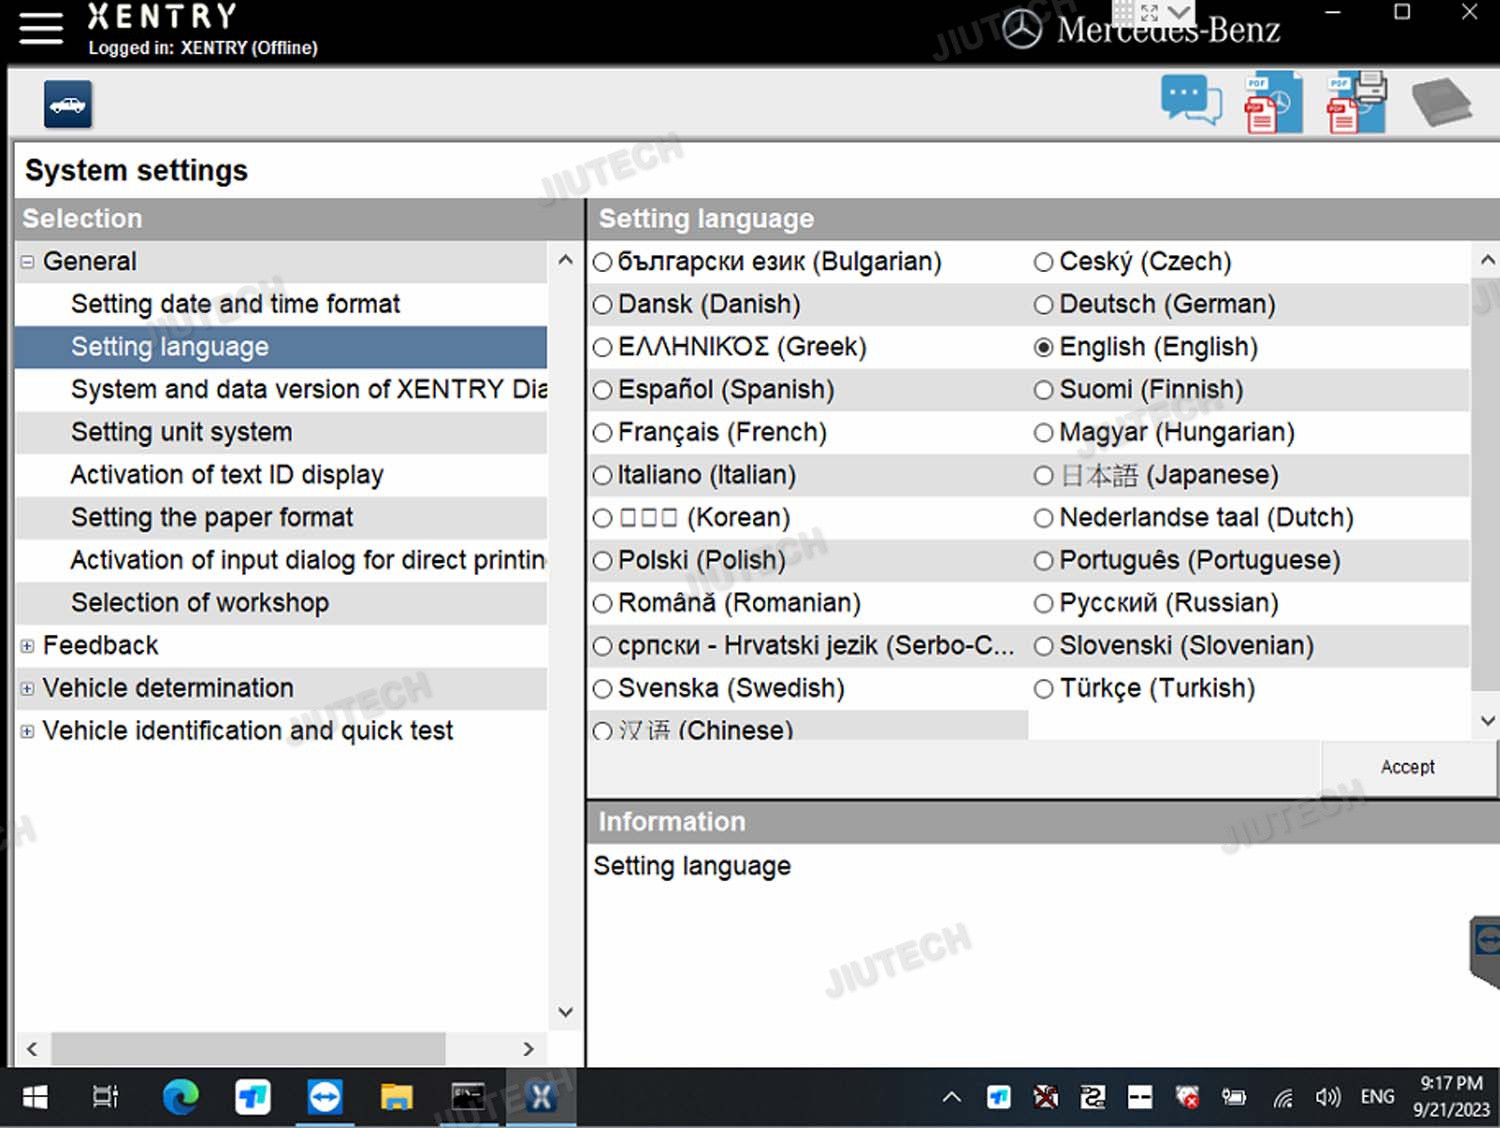Expand the Vehicle determination node
This screenshot has height=1128, width=1500.
28,689
